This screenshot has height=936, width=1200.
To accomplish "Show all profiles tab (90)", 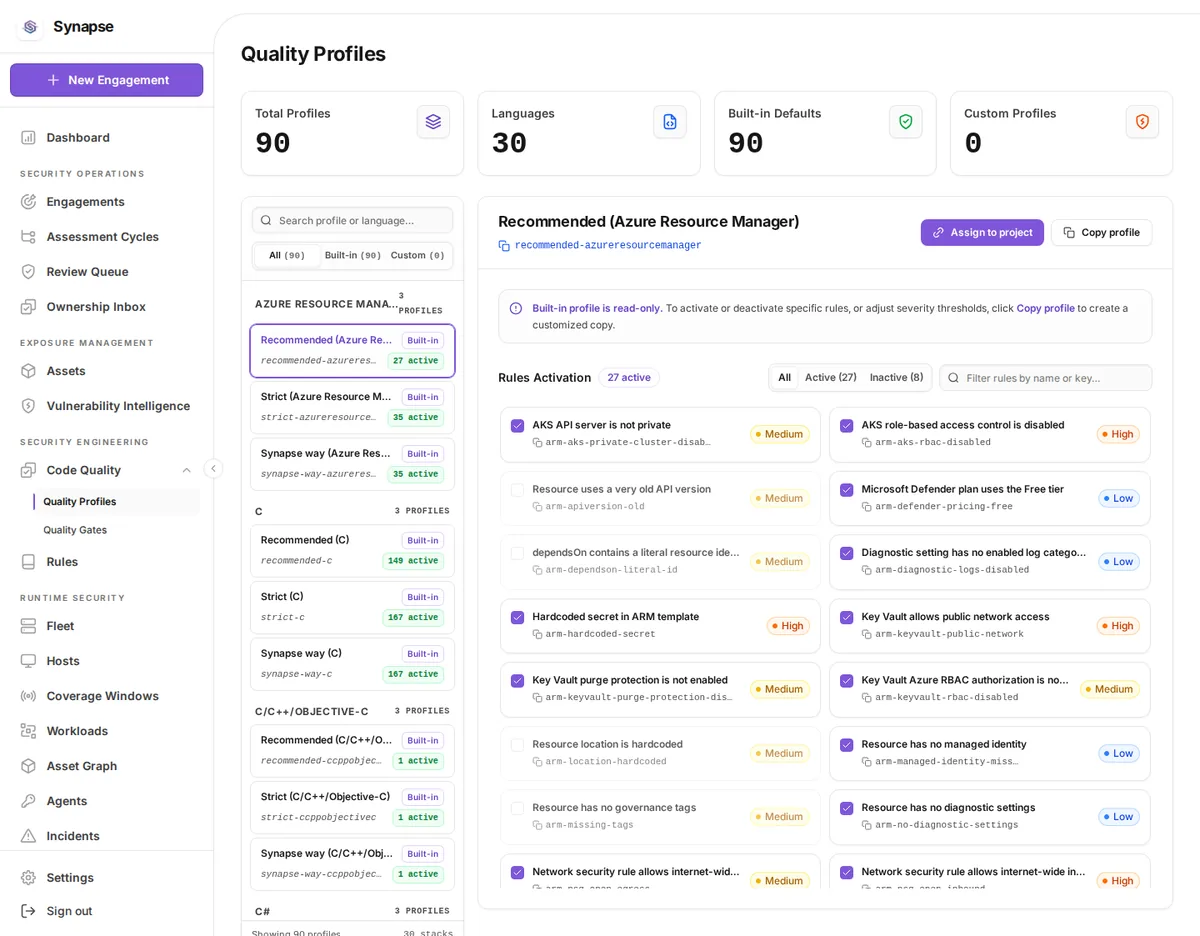I will coord(287,255).
